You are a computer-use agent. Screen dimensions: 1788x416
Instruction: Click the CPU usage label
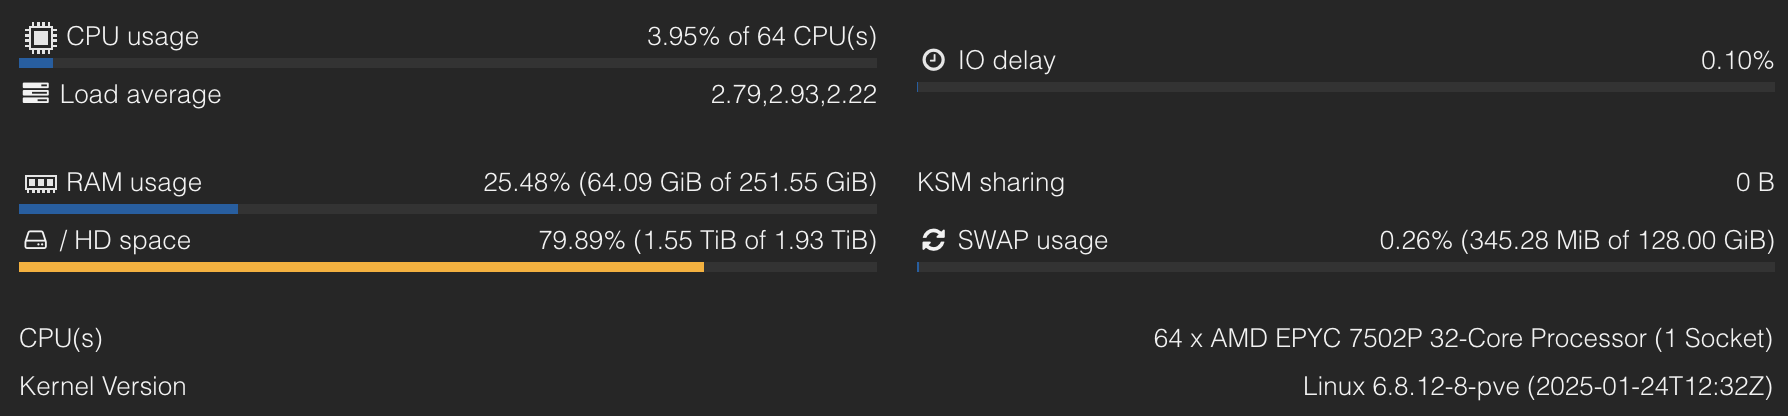pyautogui.click(x=132, y=37)
